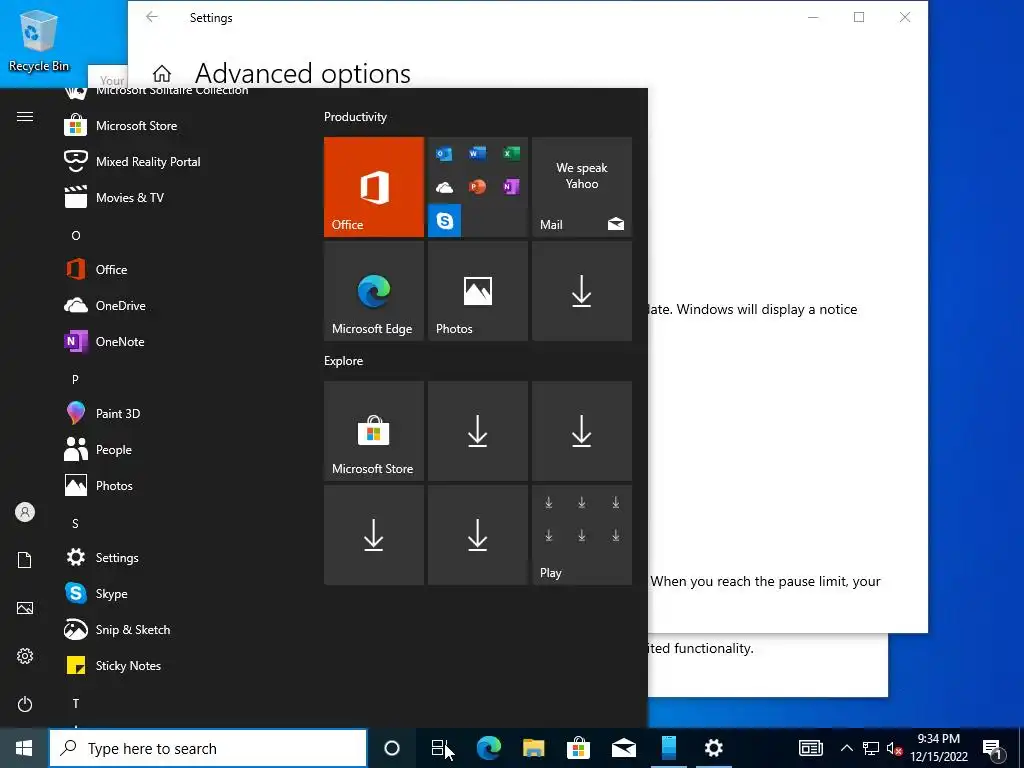Switch to Settings window on taskbar
Screen dimensions: 1024x768
714,748
